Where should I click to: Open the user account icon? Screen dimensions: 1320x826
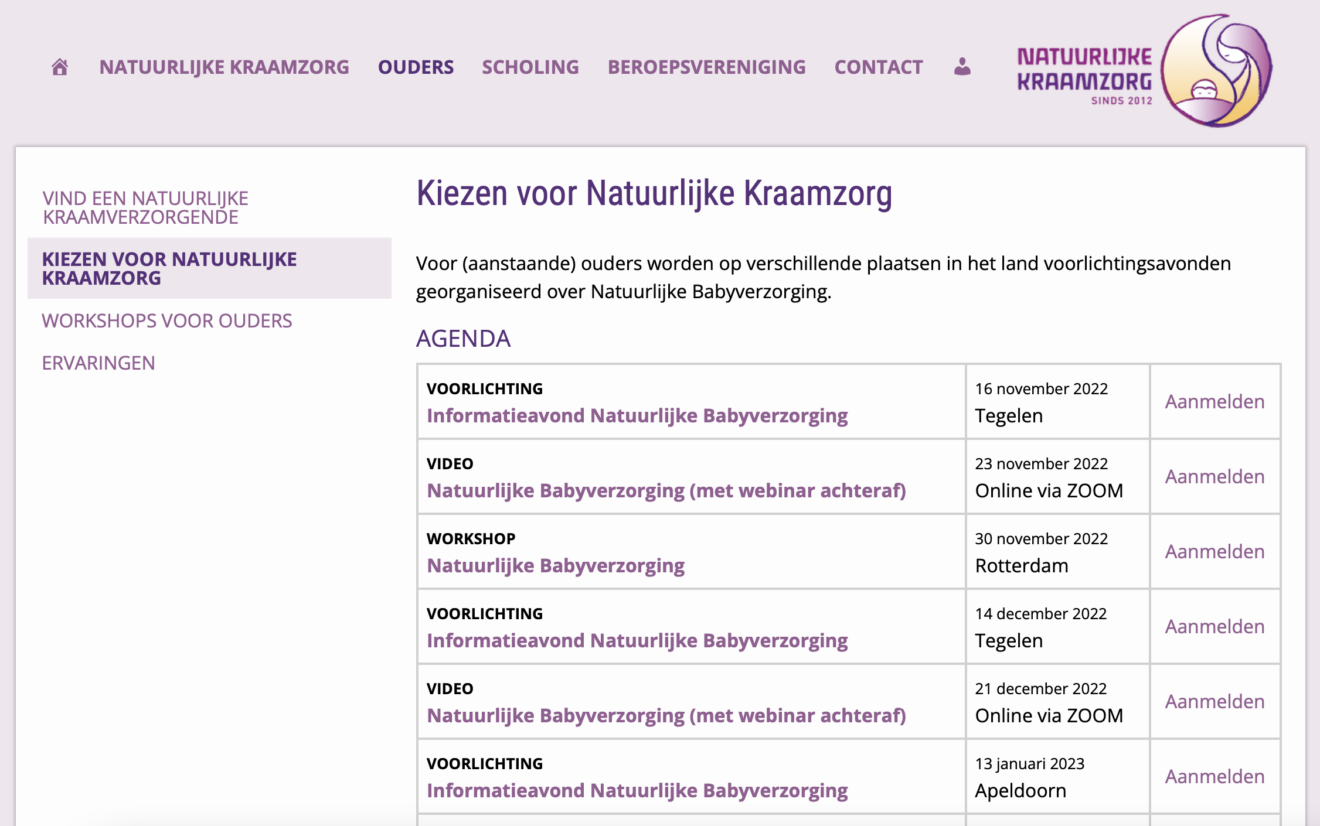pyautogui.click(x=962, y=67)
